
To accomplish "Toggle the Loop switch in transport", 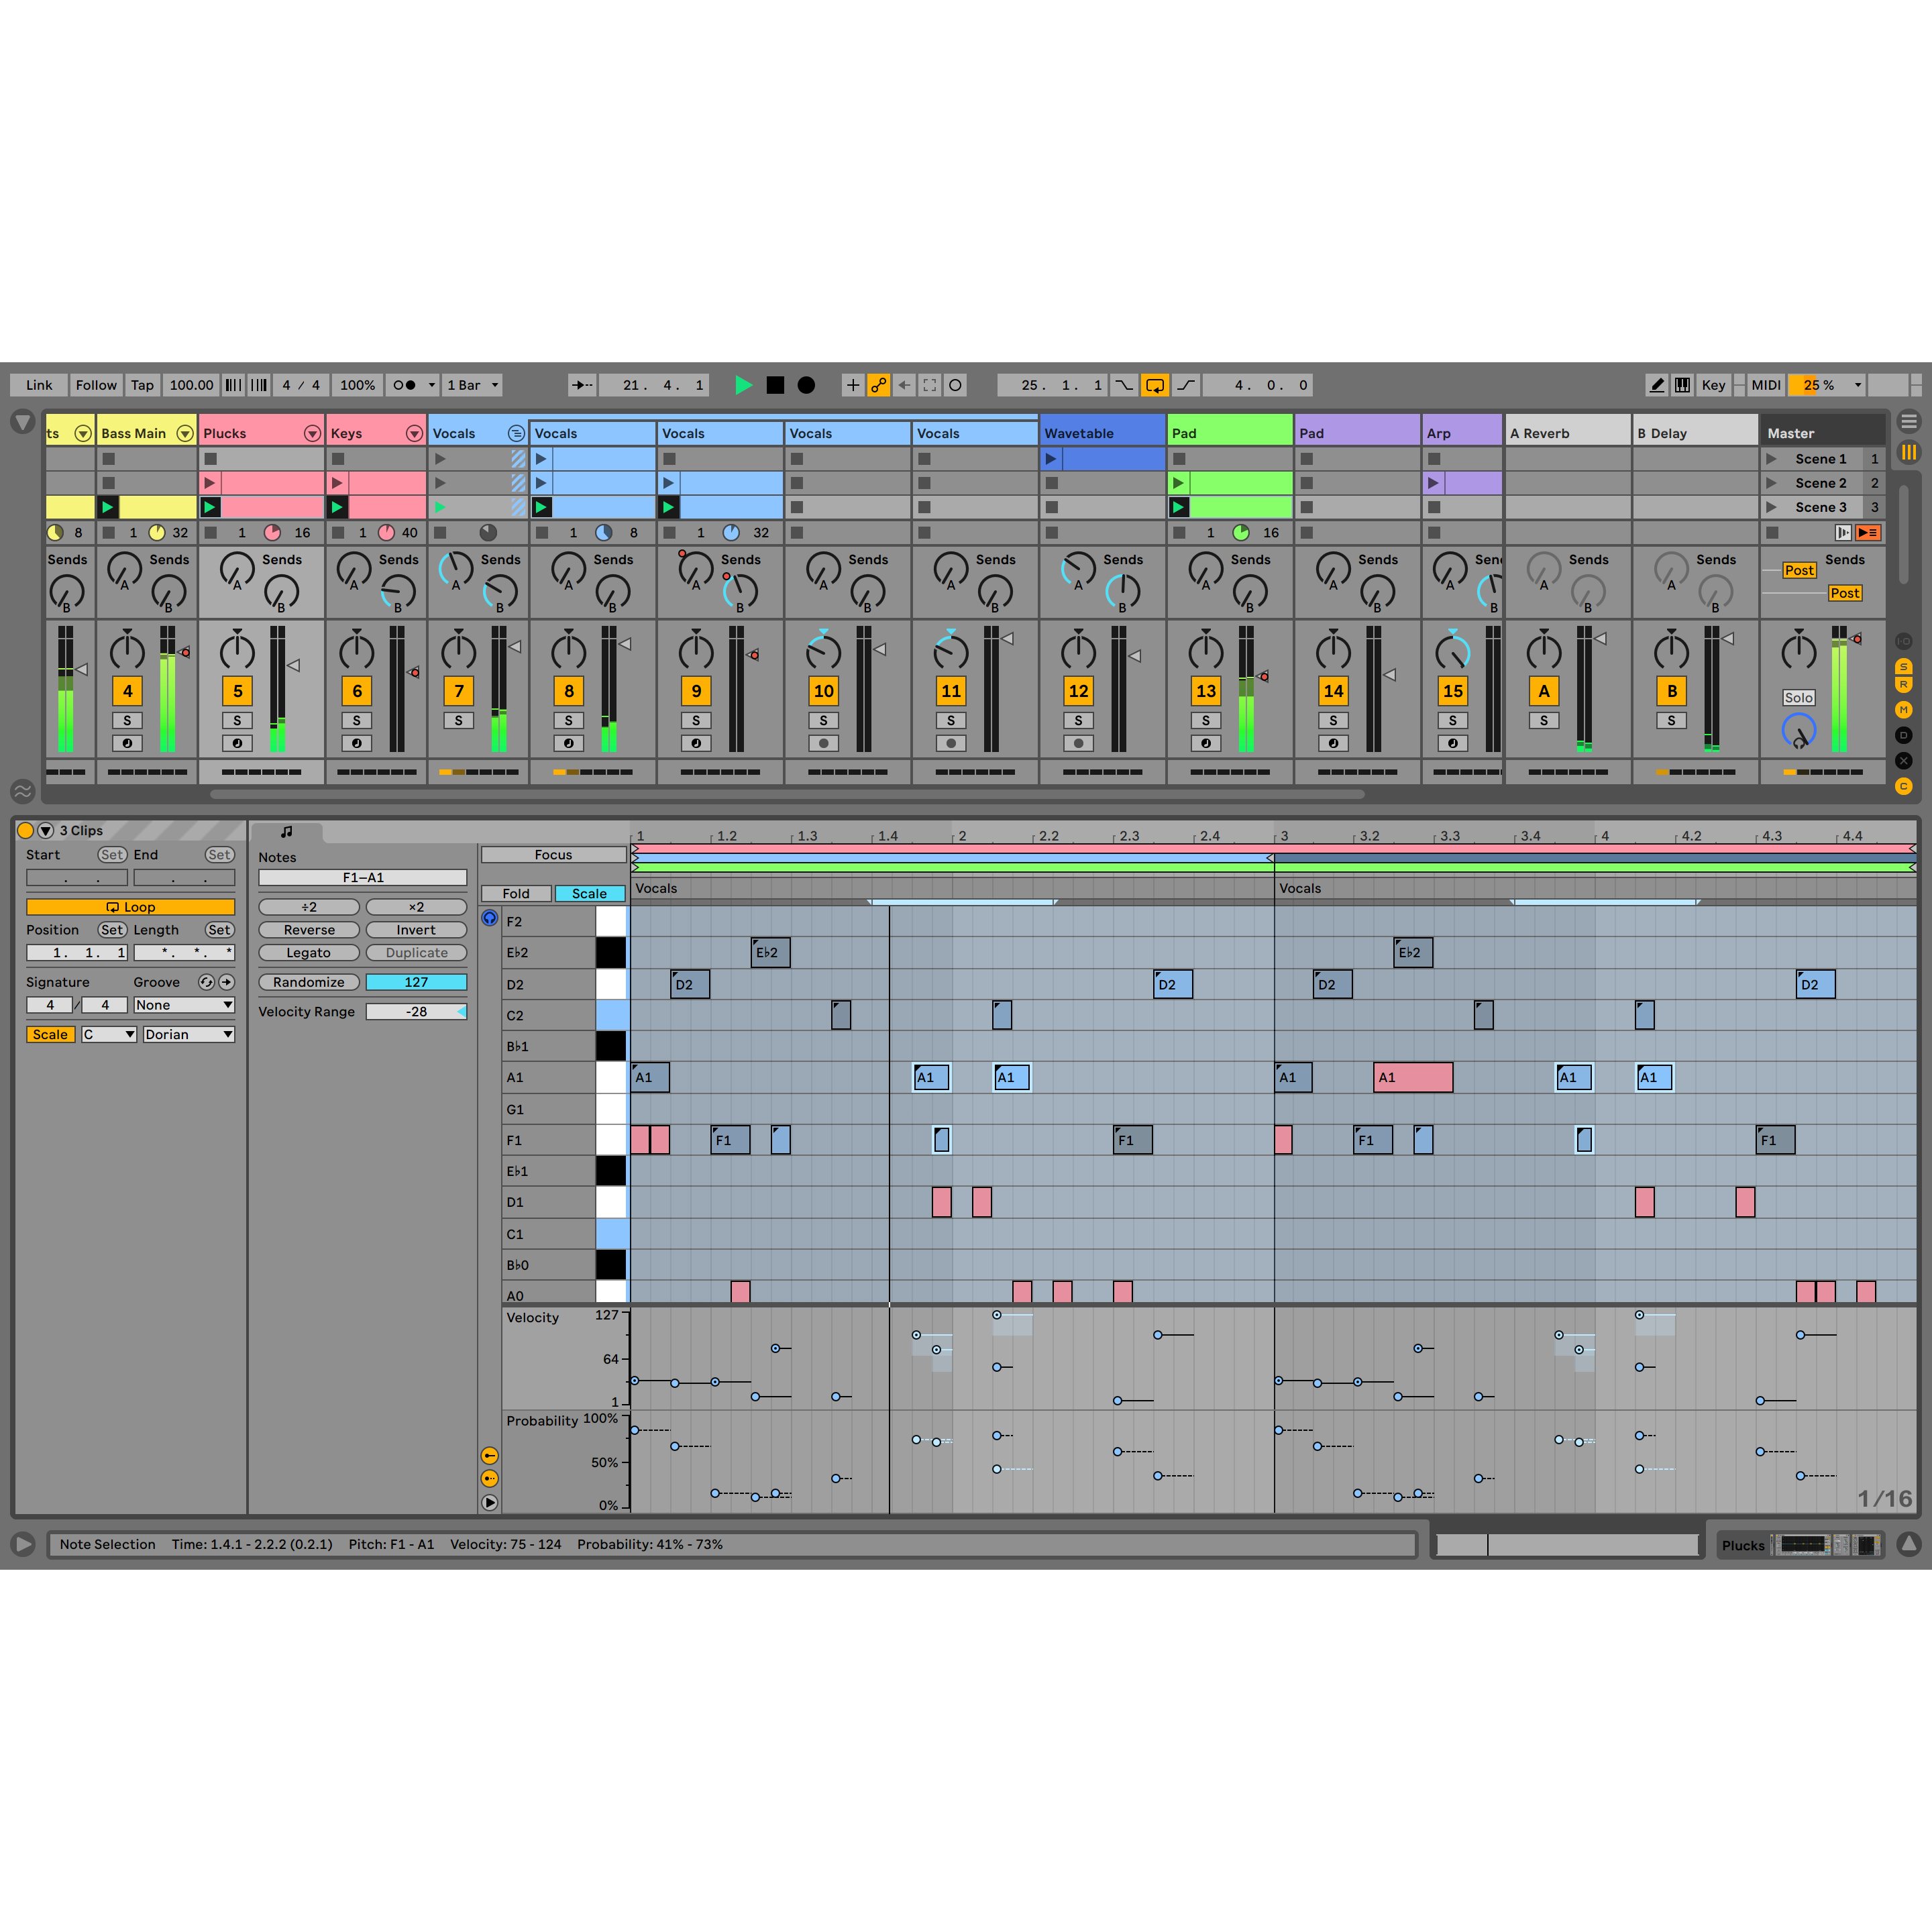I will pyautogui.click(x=1155, y=385).
